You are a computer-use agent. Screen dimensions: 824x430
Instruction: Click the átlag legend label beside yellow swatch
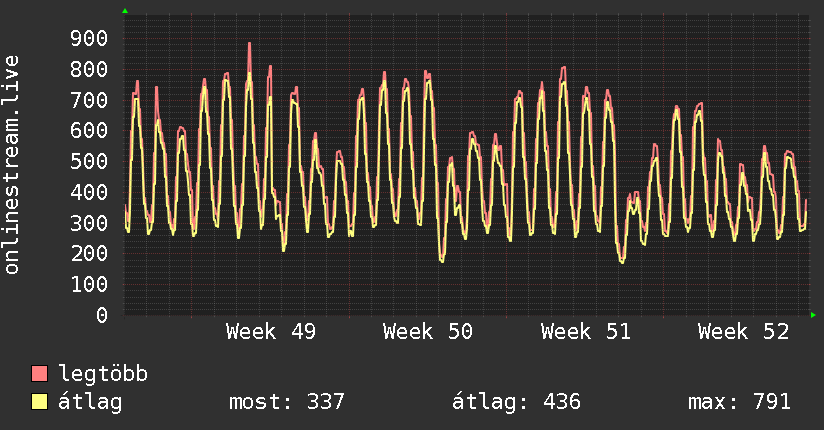(x=90, y=402)
